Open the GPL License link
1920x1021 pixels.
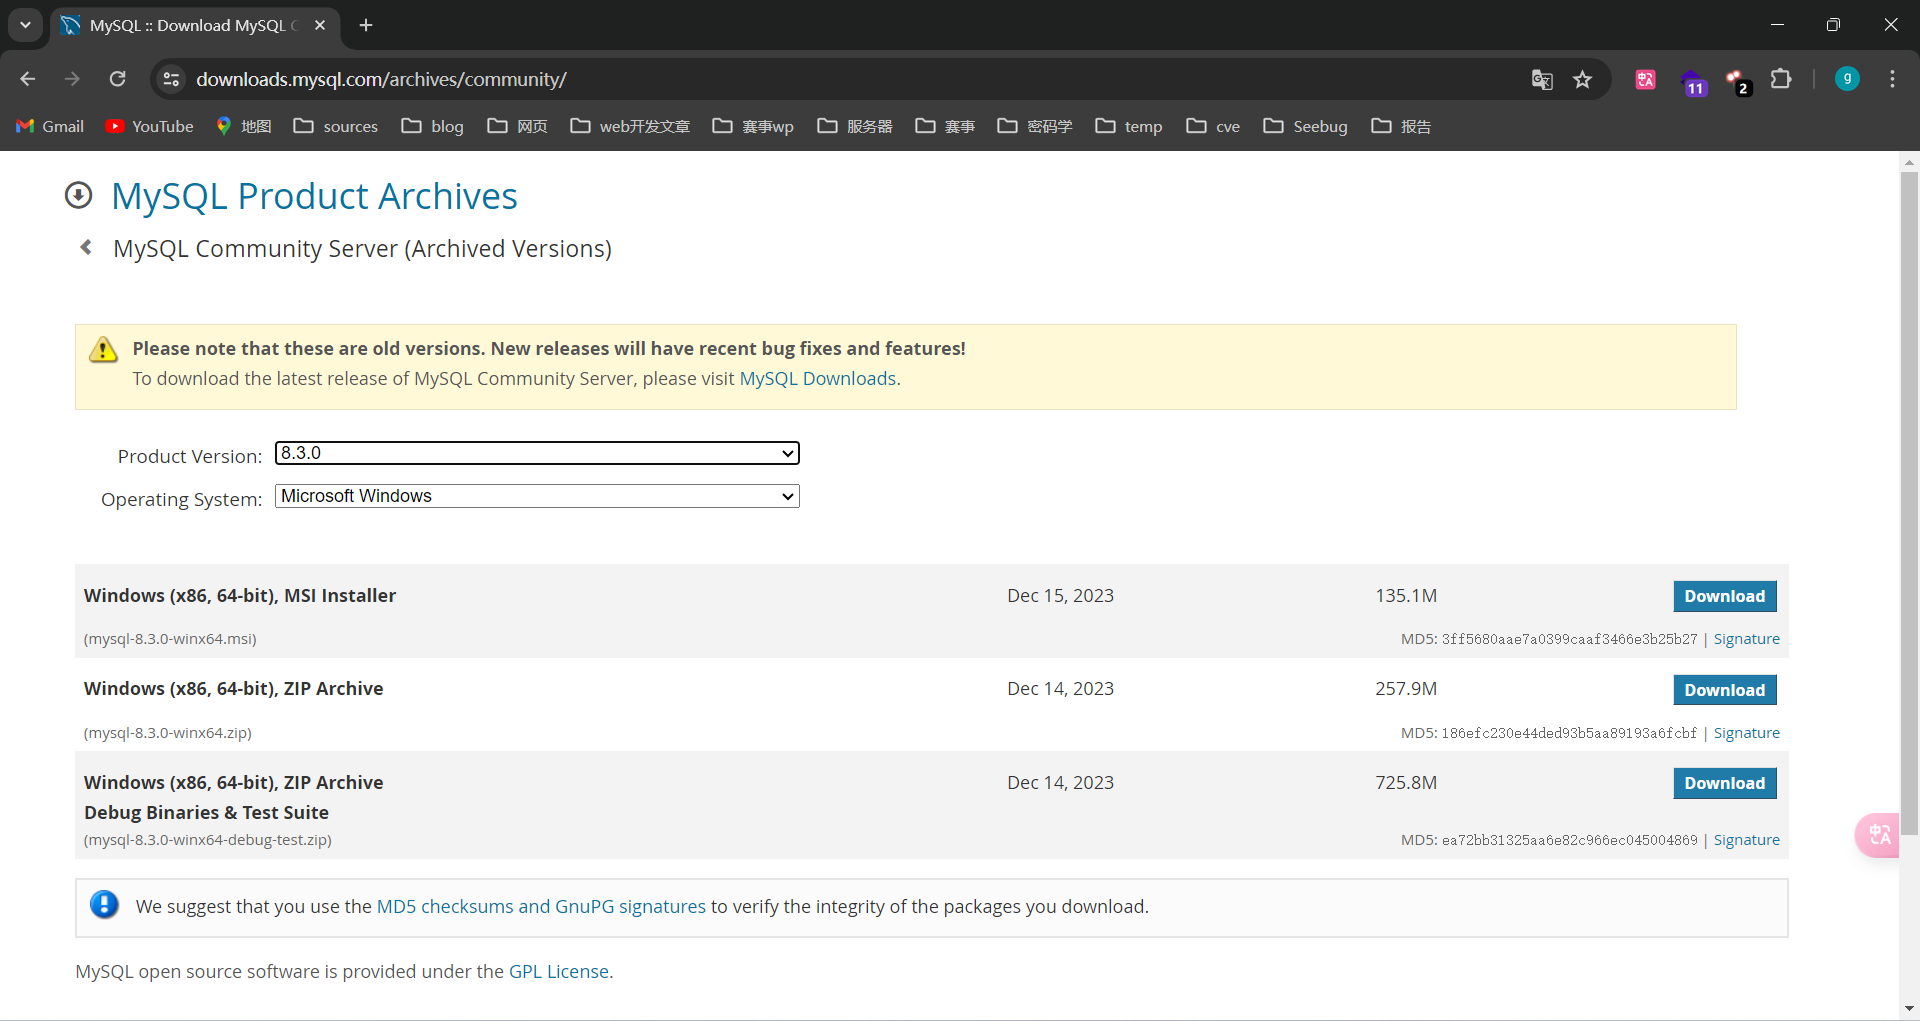coord(559,971)
